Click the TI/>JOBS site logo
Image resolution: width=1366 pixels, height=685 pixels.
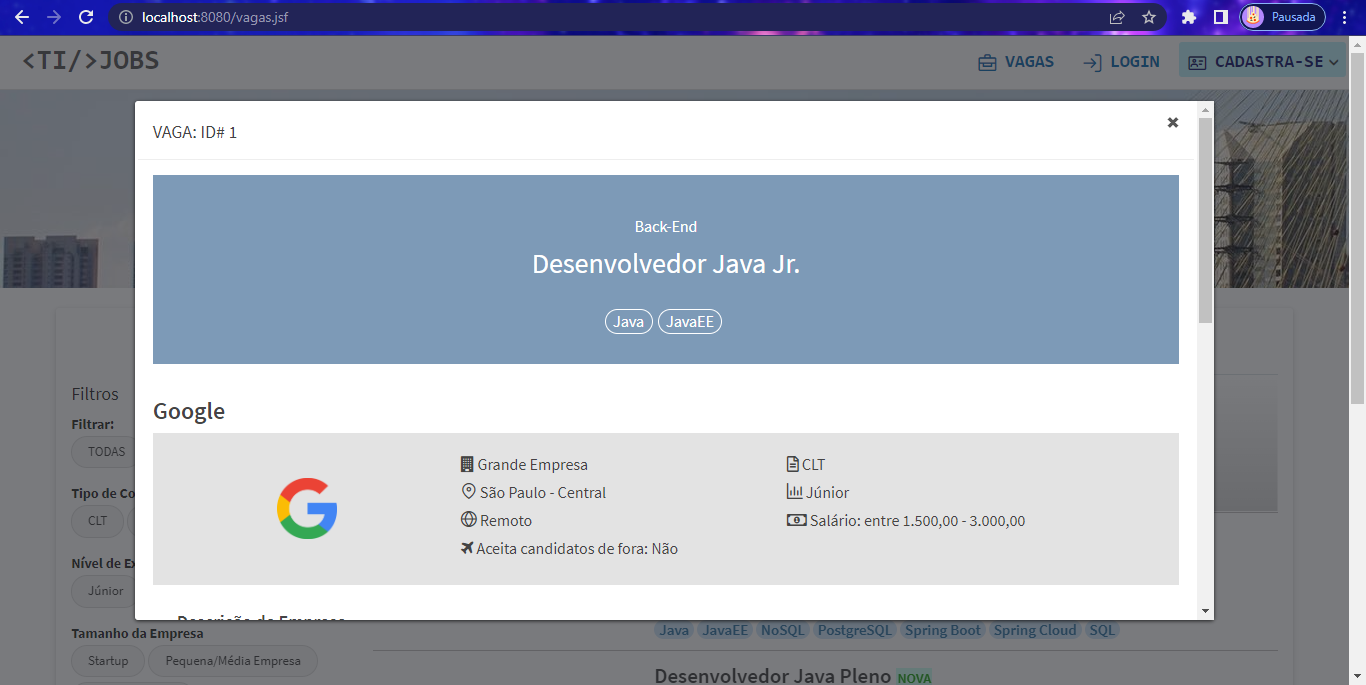(90, 61)
